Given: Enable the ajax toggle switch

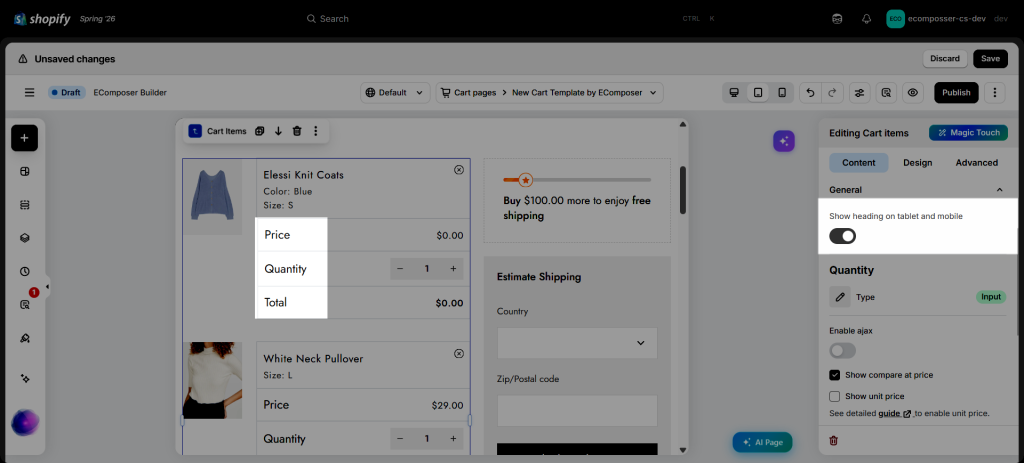Looking at the screenshot, I should [842, 351].
